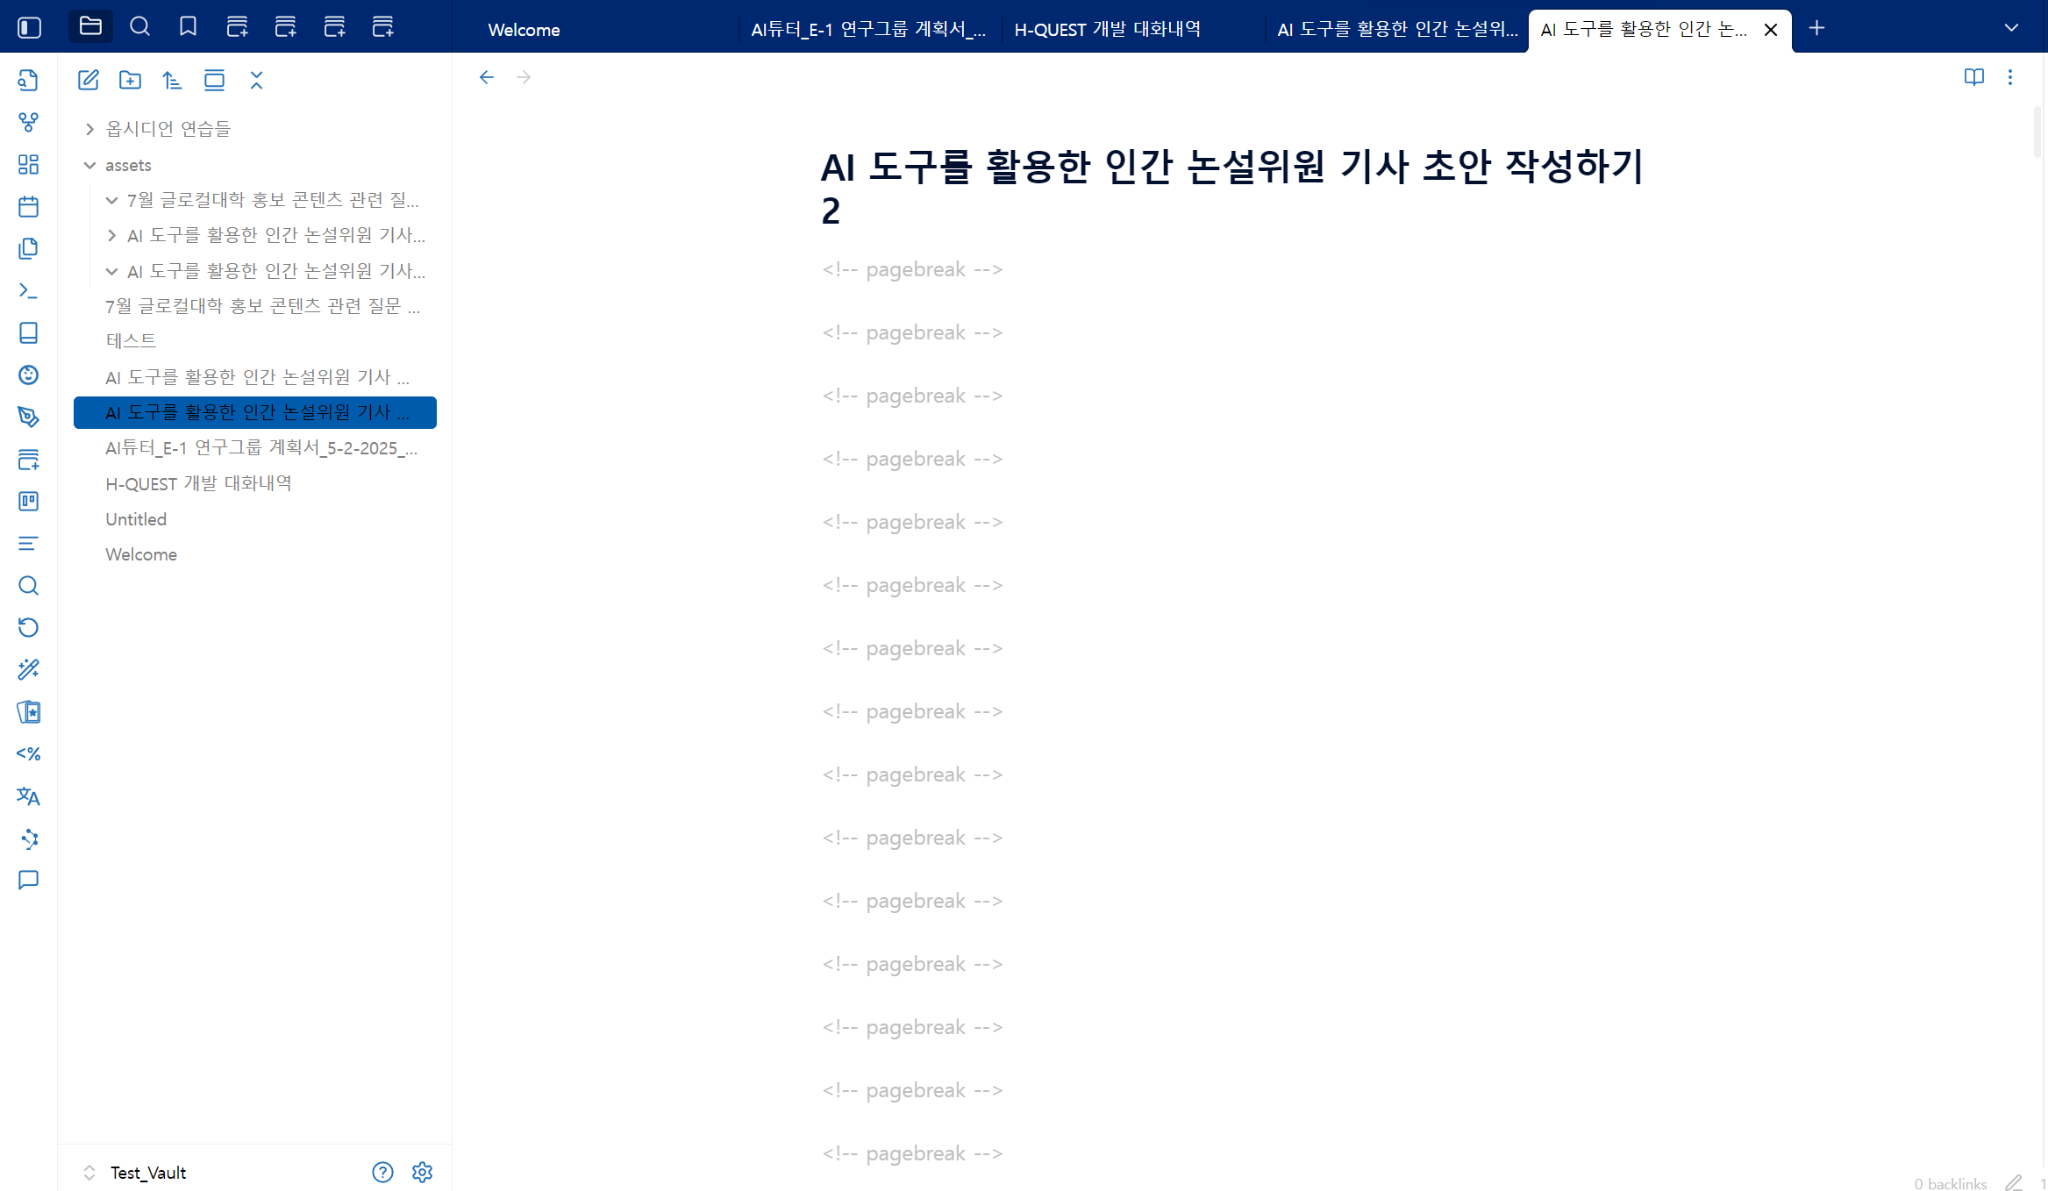Select the highlighted AI 도구를 활용한 note
This screenshot has width=2048, height=1191.
click(x=255, y=412)
